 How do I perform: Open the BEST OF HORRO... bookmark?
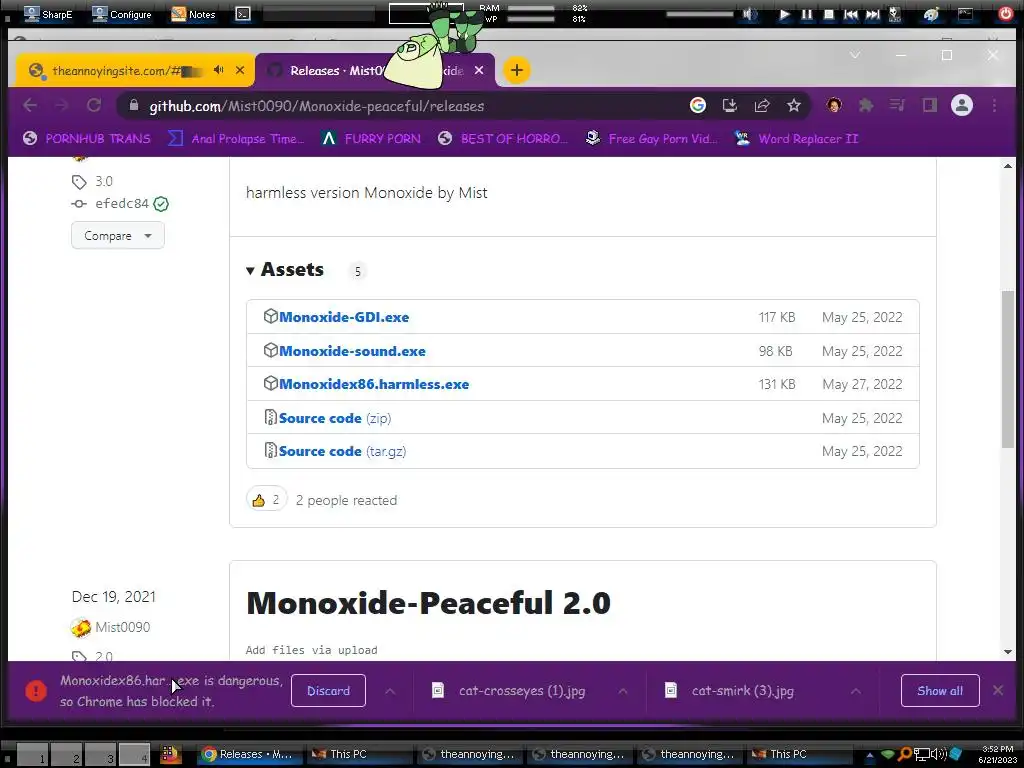503,138
